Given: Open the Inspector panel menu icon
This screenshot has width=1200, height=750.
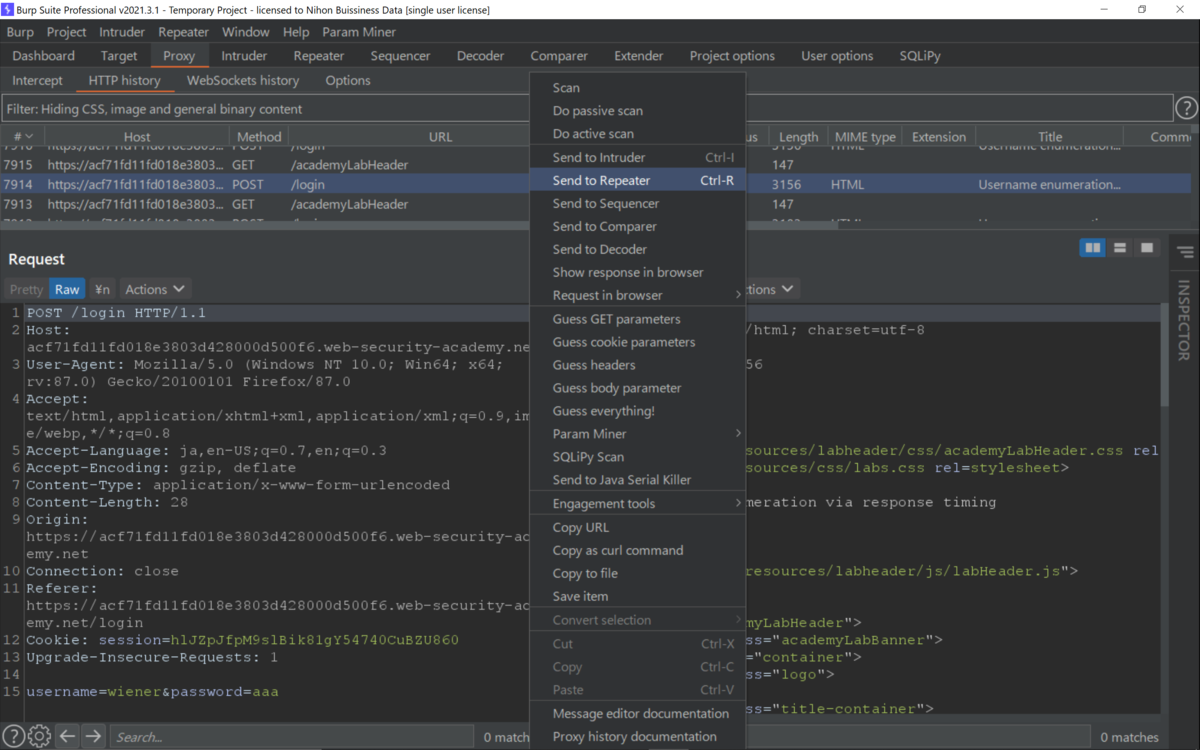Looking at the screenshot, I should pyautogui.click(x=1185, y=252).
